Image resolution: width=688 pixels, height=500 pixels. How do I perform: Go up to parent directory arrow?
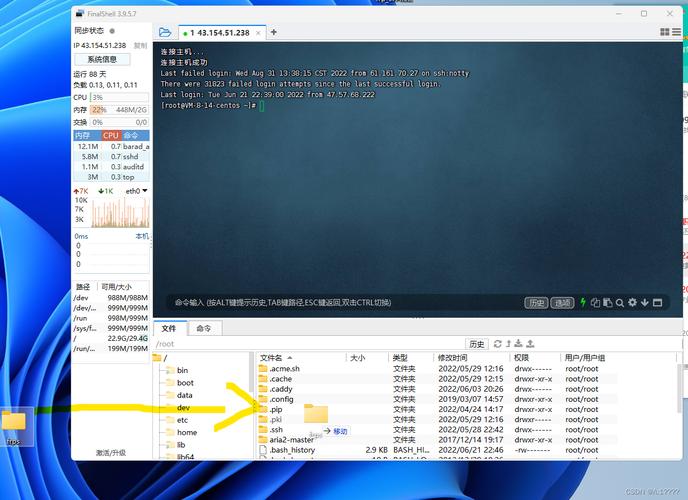(x=508, y=344)
